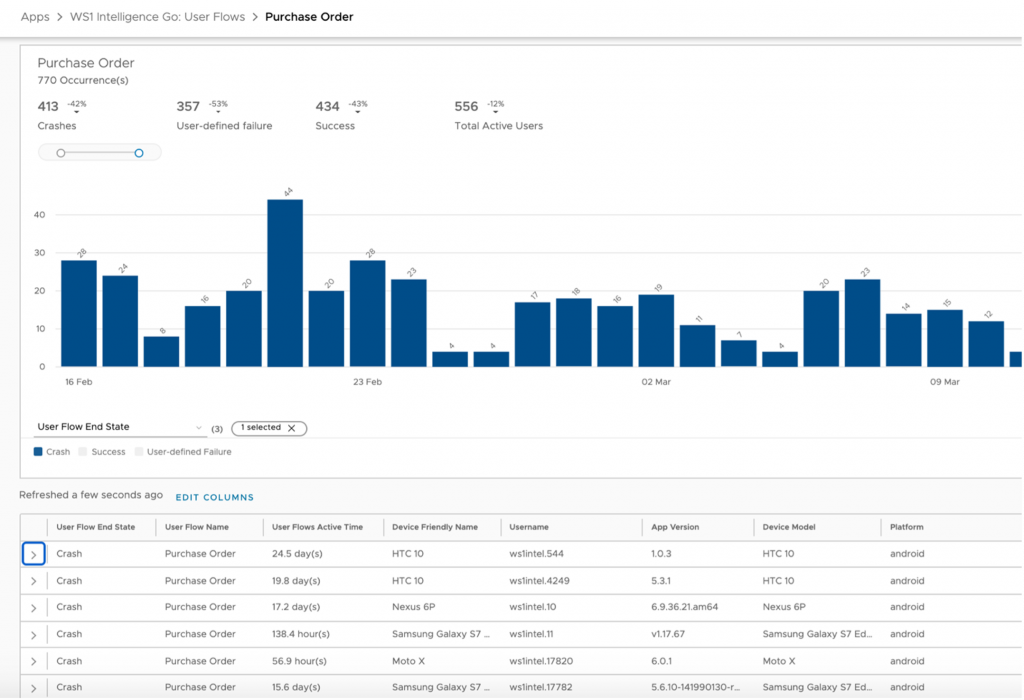Expand the Moto X crash row

pos(33,661)
